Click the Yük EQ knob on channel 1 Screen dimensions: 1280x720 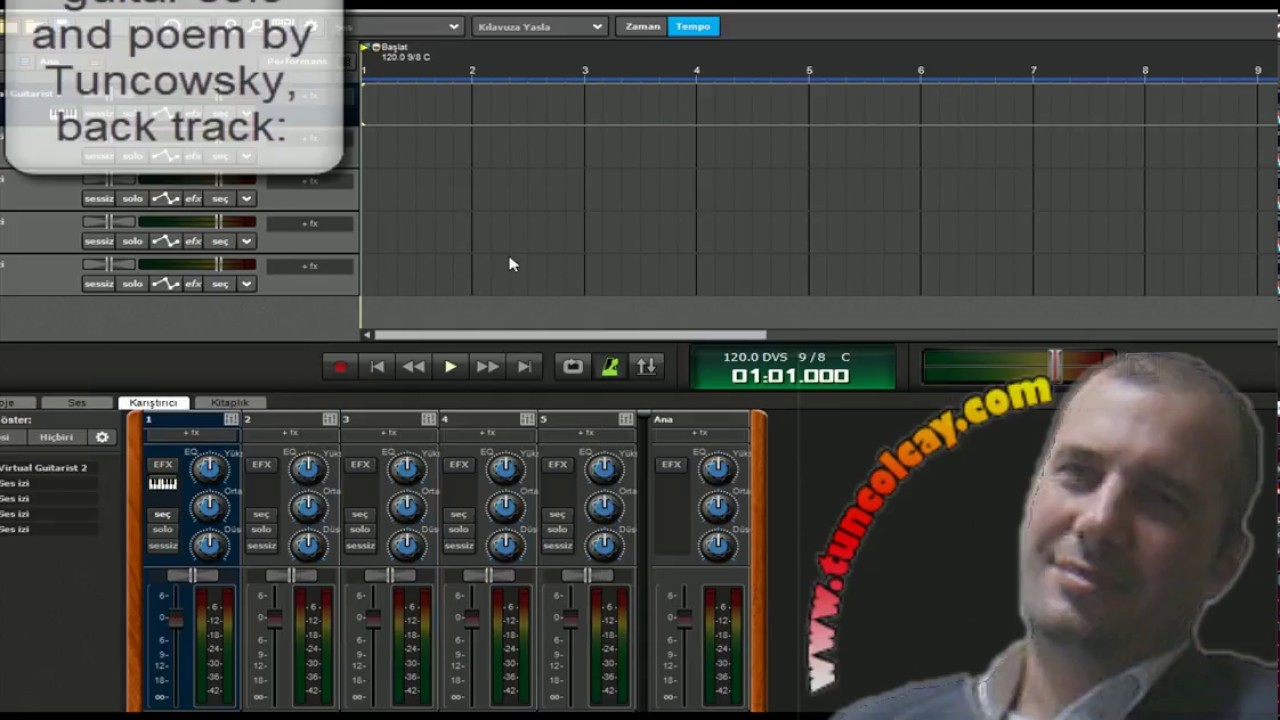(209, 468)
